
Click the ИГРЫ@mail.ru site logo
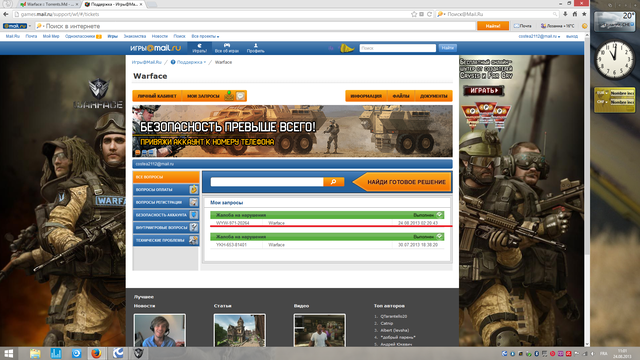(156, 48)
